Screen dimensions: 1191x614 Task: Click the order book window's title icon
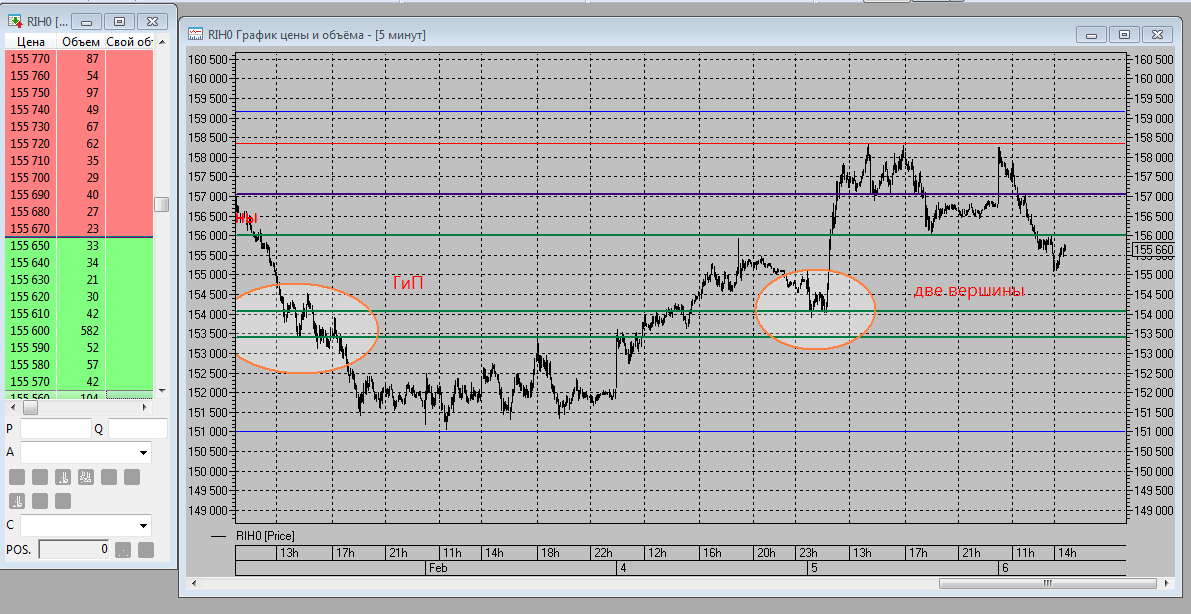[x=14, y=21]
